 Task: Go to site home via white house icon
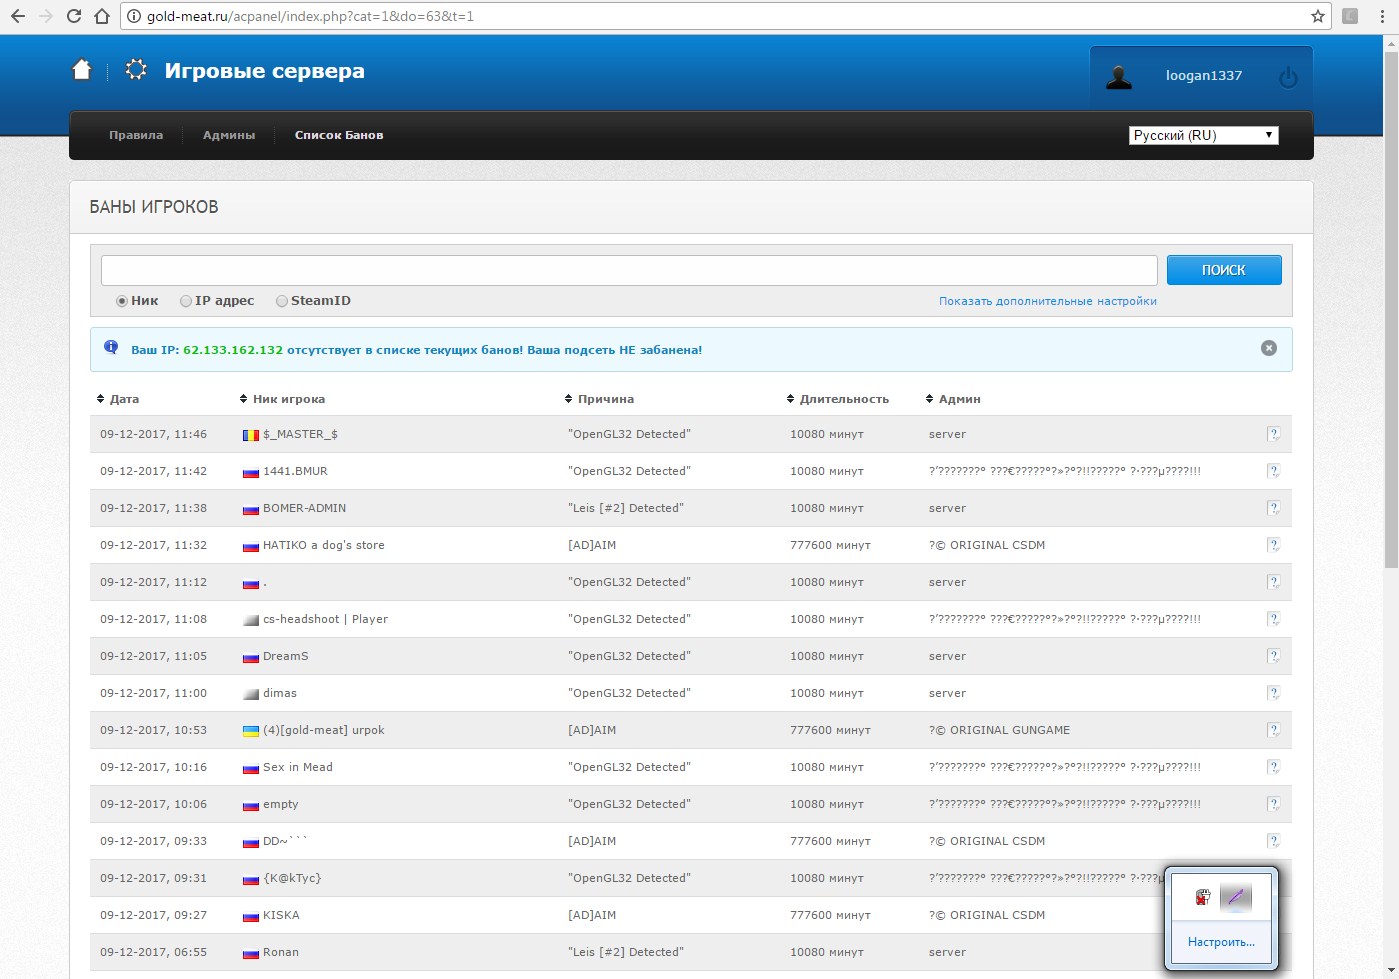(82, 70)
